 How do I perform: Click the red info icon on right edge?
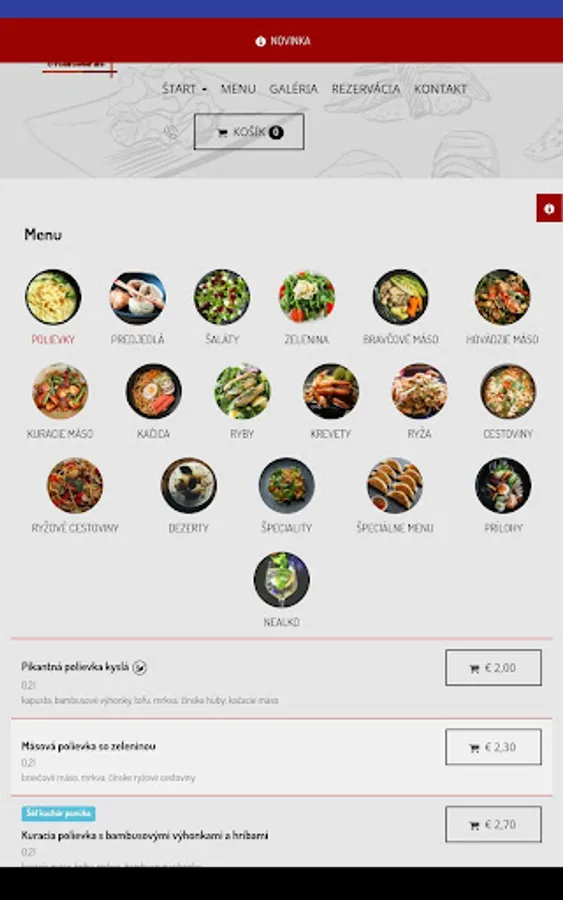click(549, 208)
